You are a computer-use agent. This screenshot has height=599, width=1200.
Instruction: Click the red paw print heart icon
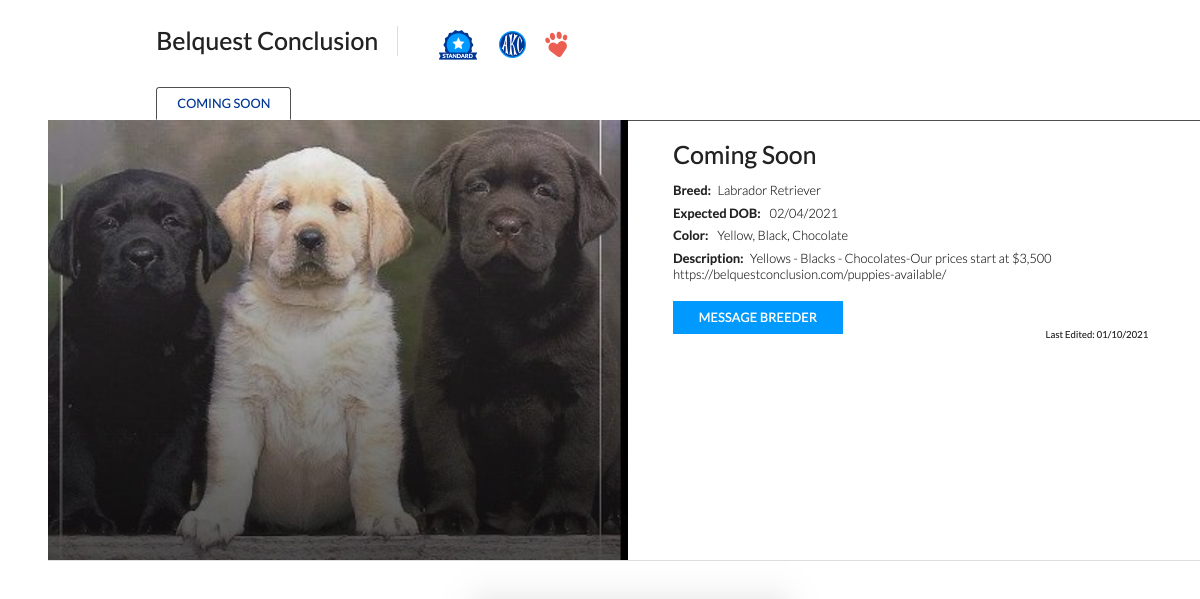pyautogui.click(x=557, y=45)
